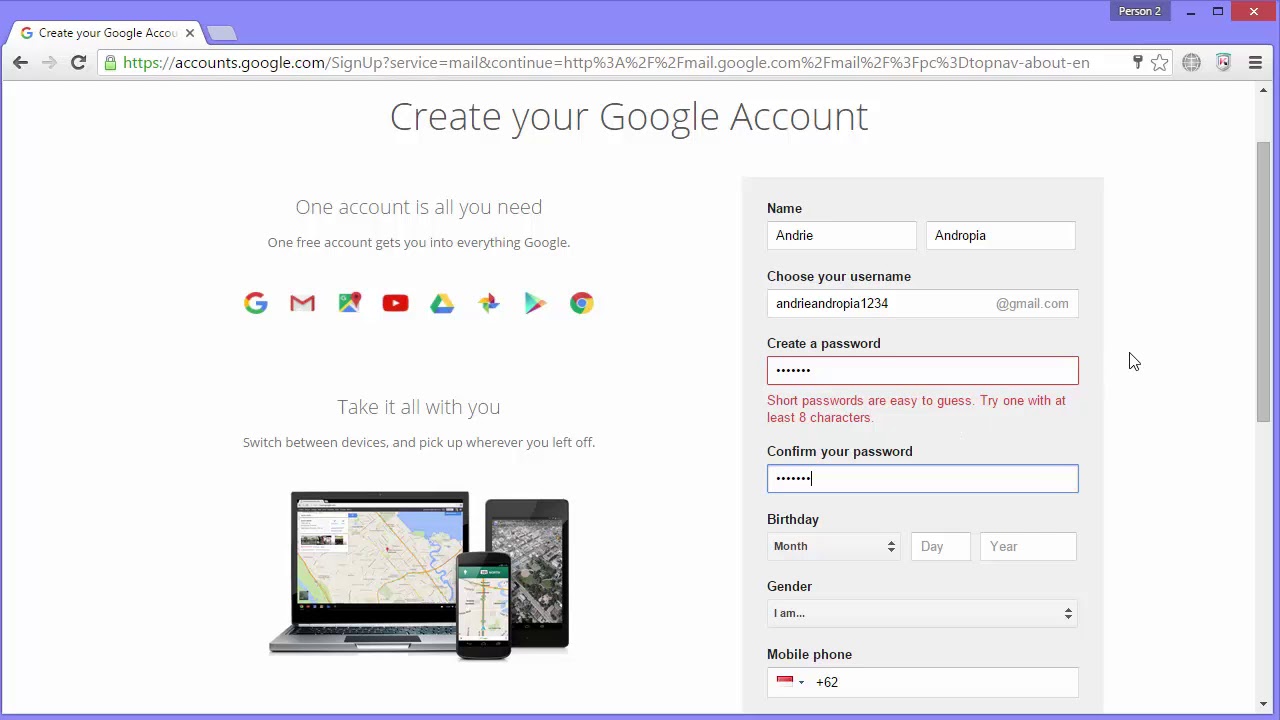The image size is (1280, 720).
Task: Click the last name field with Andropia
Action: [x=1001, y=235]
